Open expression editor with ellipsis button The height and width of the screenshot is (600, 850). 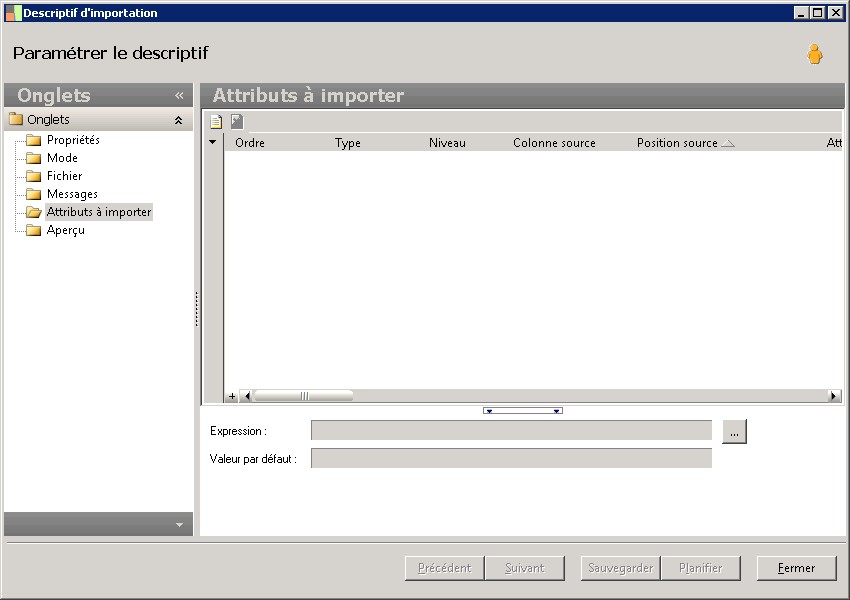pos(734,431)
